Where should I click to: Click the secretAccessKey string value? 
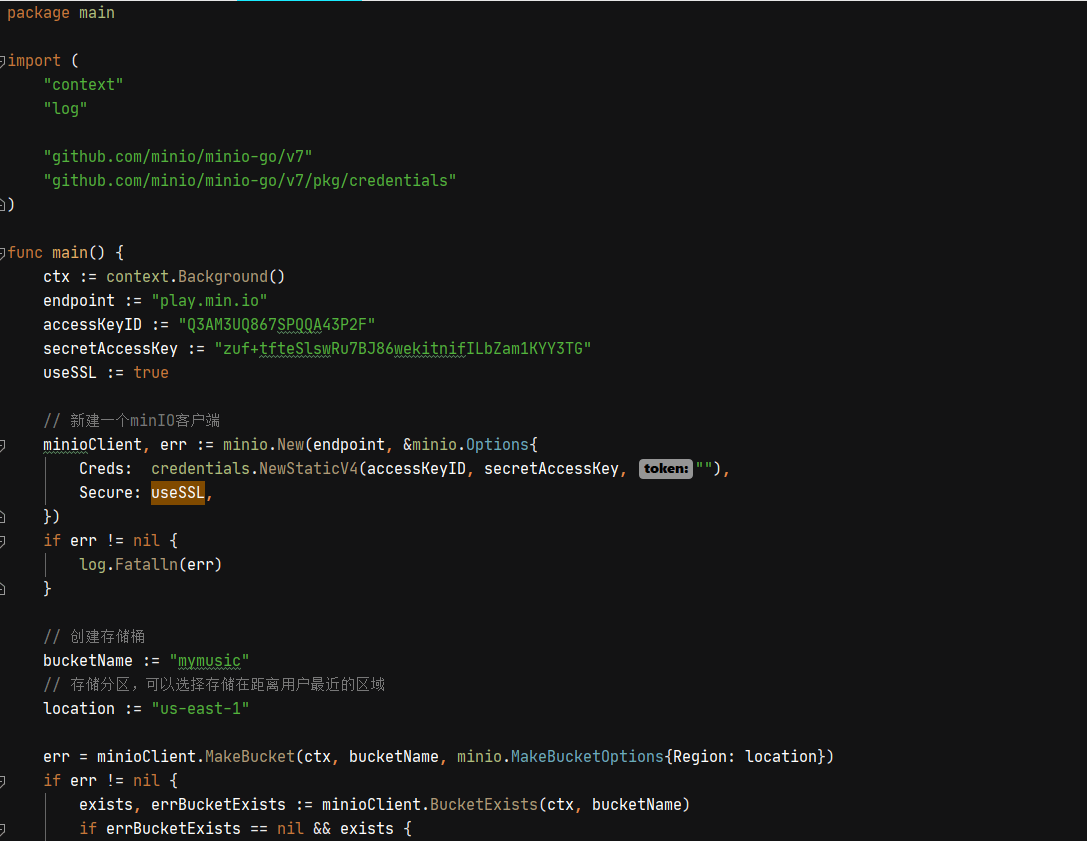[403, 349]
